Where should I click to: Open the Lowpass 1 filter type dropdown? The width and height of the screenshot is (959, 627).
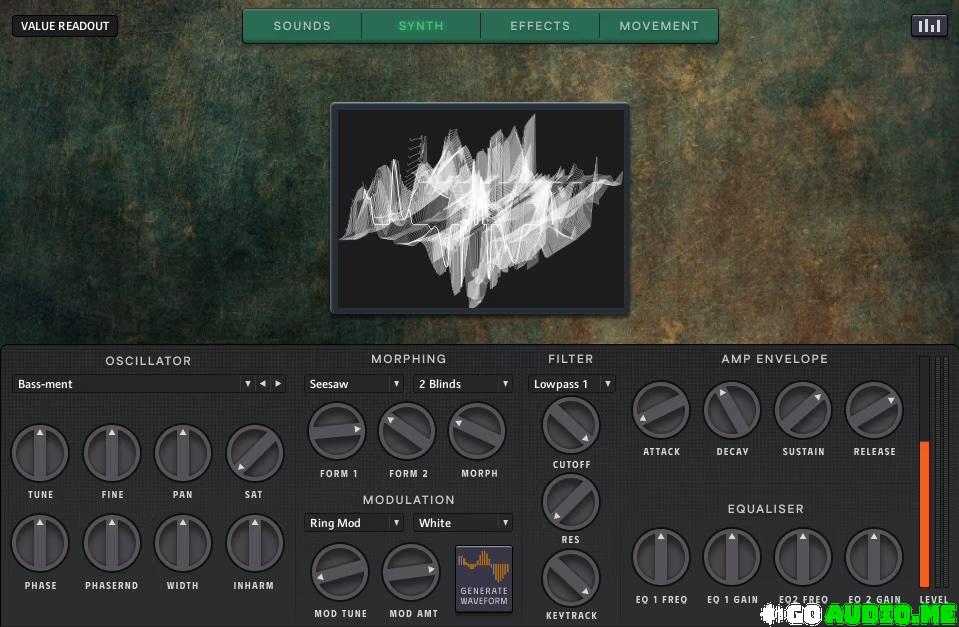click(x=571, y=384)
